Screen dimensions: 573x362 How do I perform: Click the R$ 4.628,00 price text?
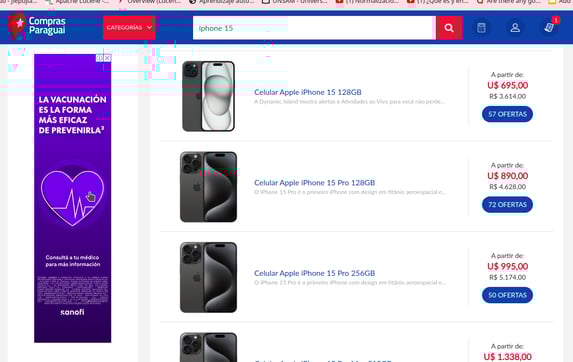click(x=508, y=187)
